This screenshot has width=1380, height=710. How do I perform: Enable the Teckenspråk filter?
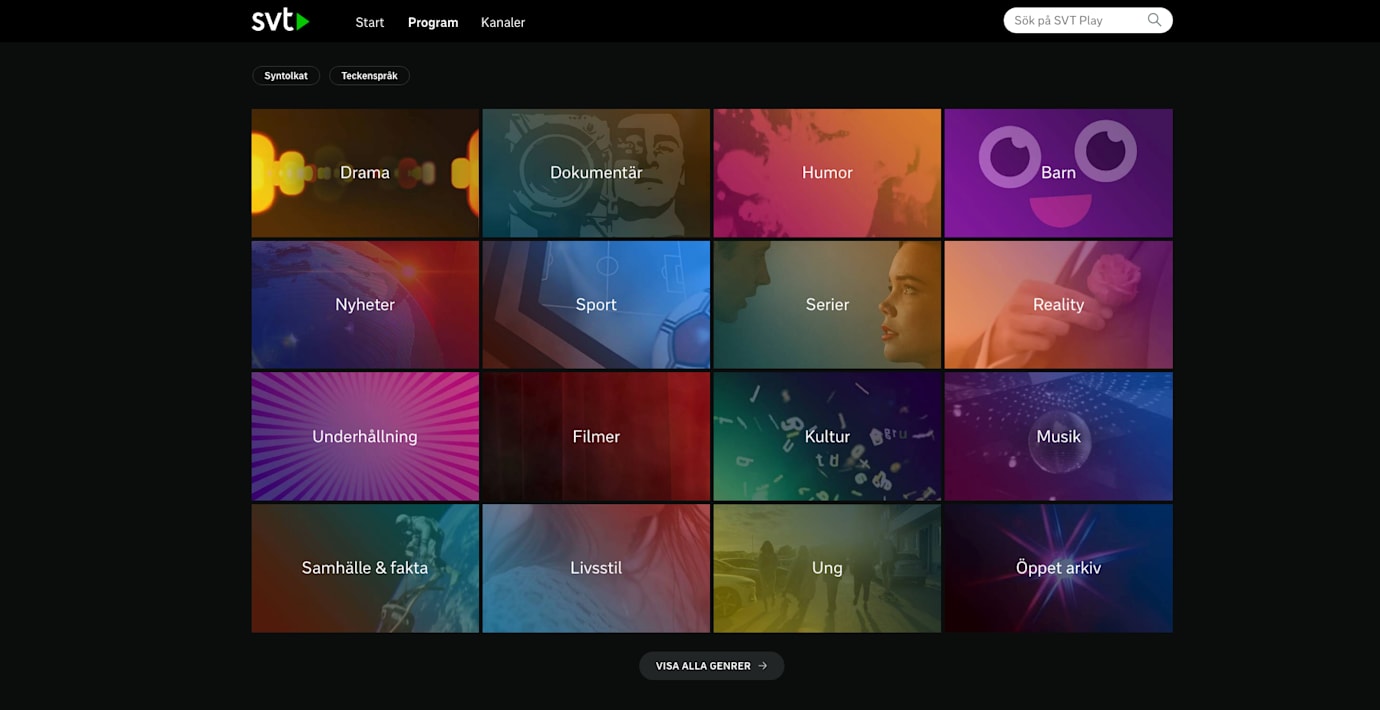coord(369,76)
